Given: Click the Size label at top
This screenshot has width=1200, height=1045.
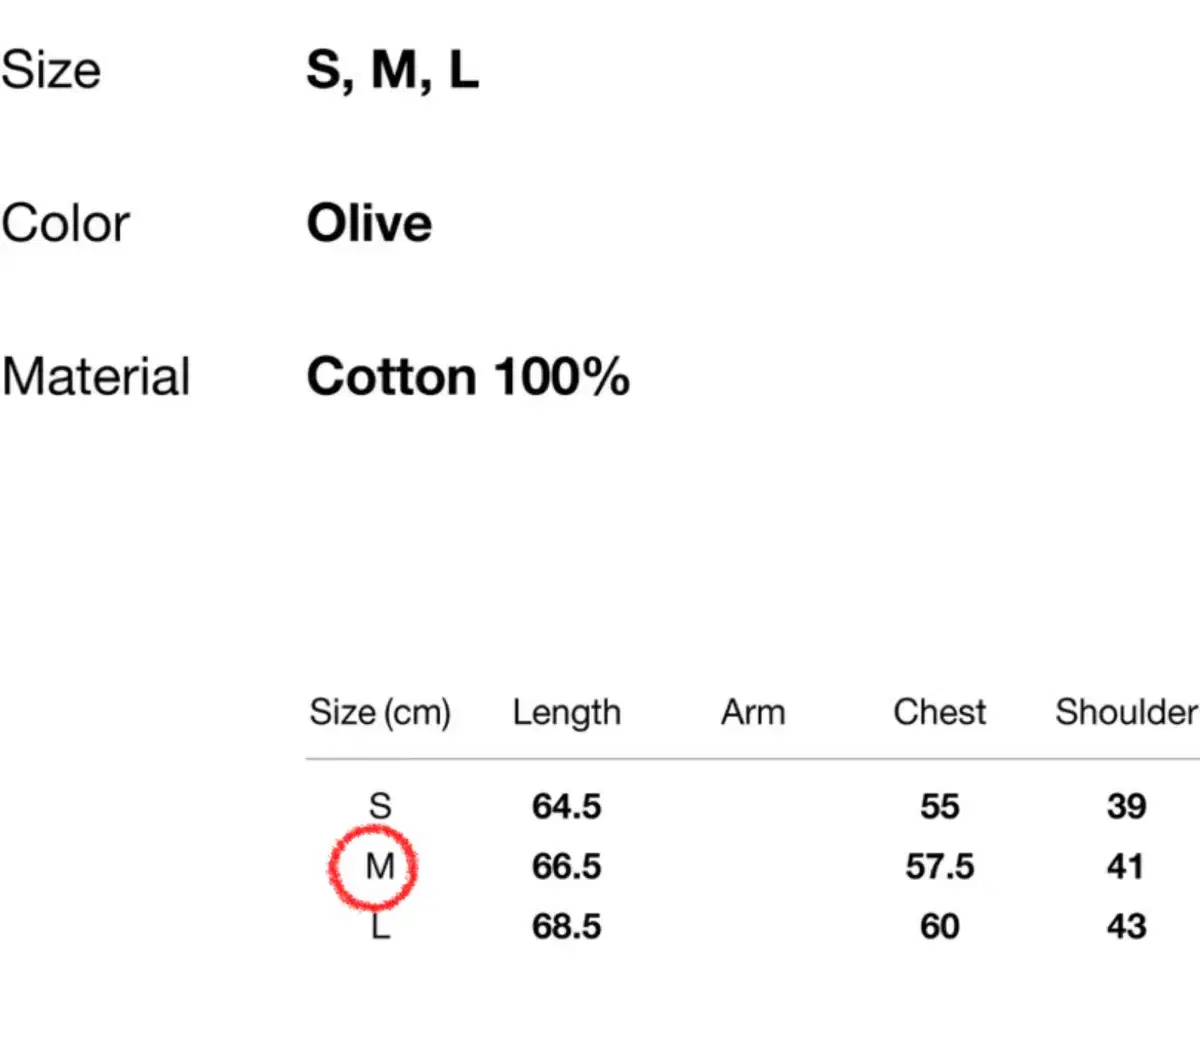Looking at the screenshot, I should click(51, 71).
